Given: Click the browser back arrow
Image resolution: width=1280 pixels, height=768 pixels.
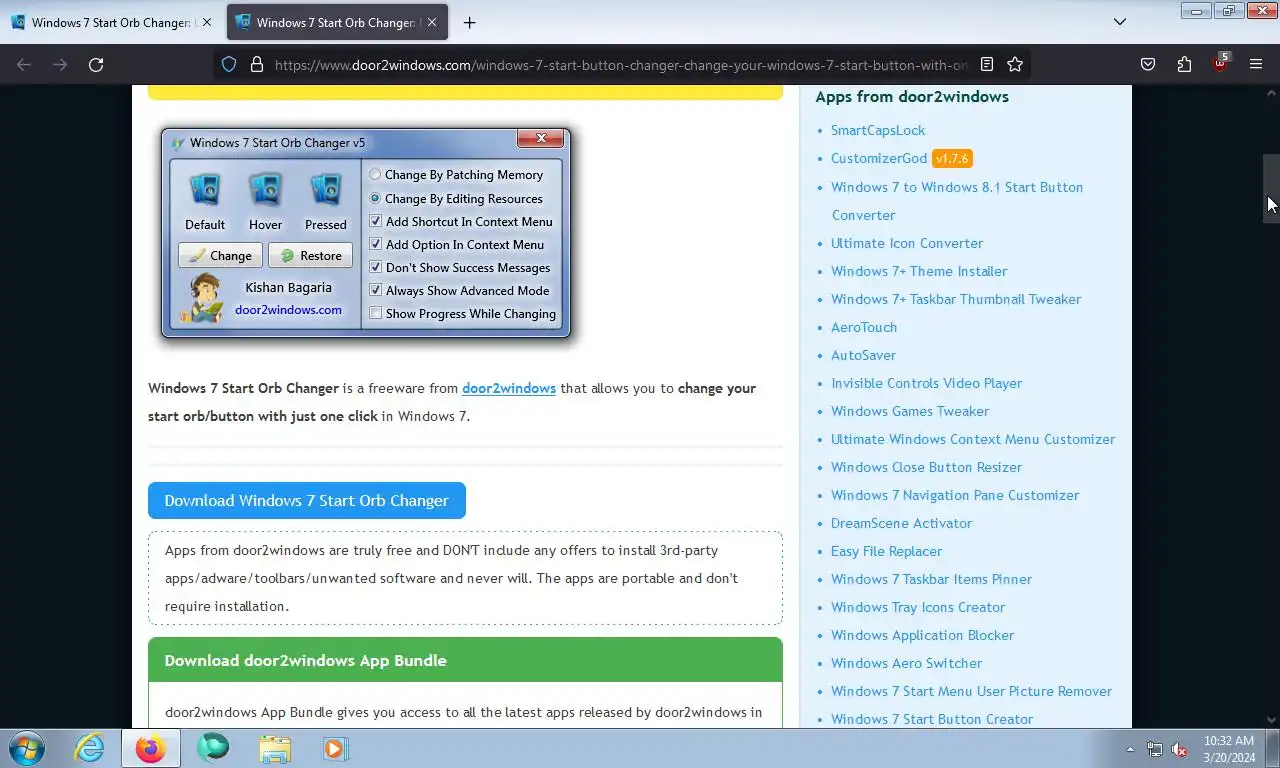Looking at the screenshot, I should pyautogui.click(x=24, y=64).
